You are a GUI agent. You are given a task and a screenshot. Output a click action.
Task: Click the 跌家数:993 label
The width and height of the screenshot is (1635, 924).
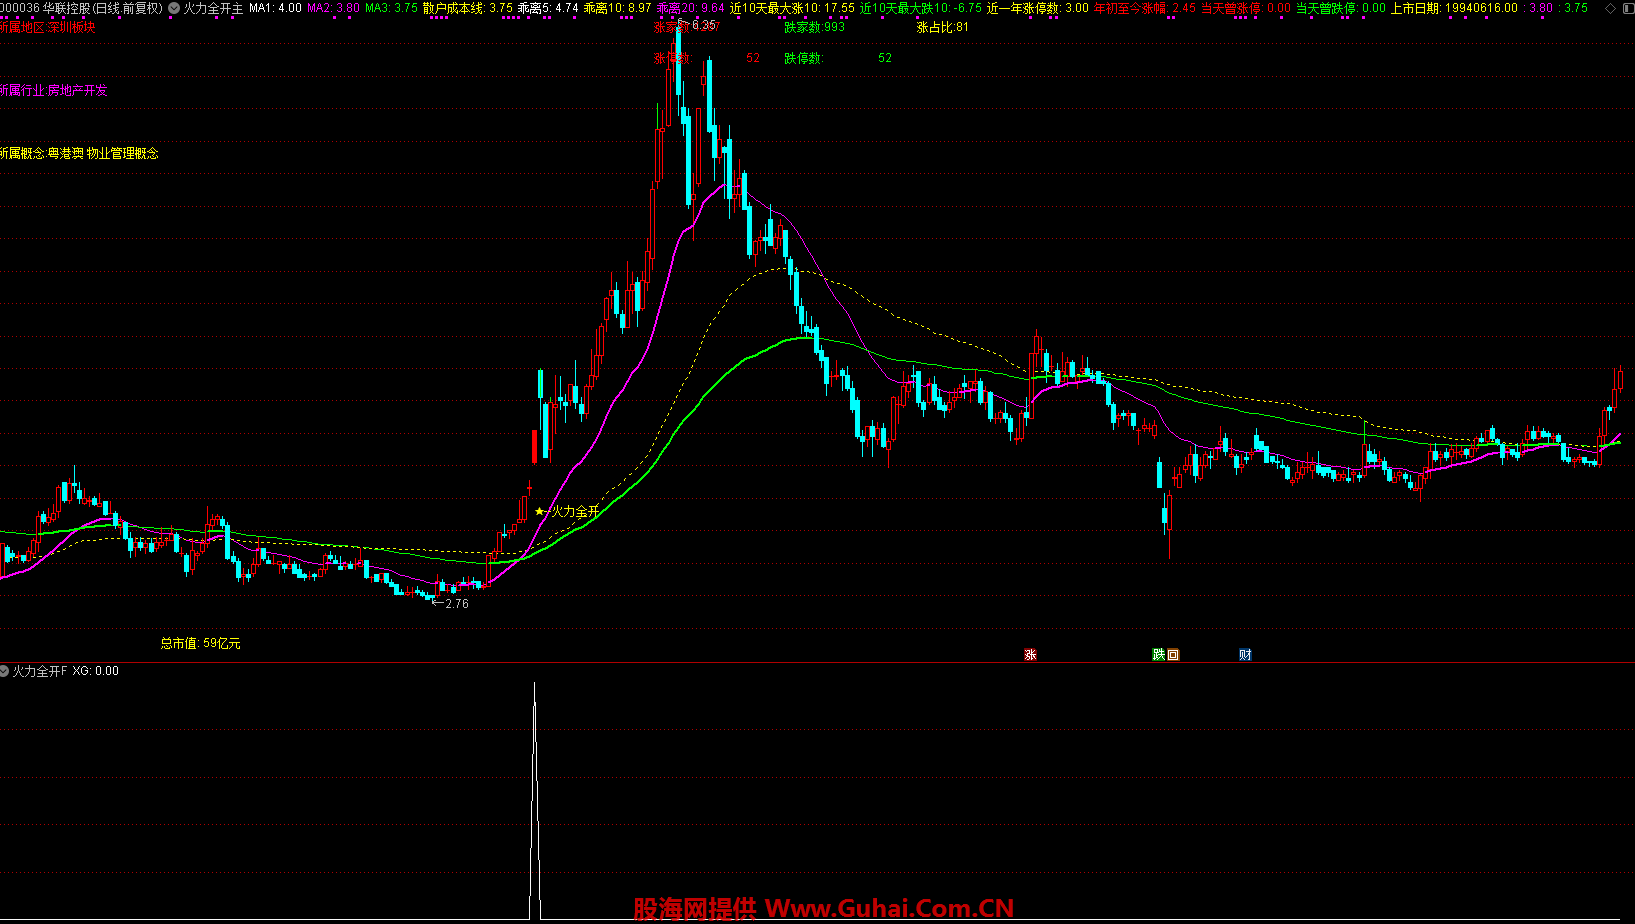click(814, 27)
